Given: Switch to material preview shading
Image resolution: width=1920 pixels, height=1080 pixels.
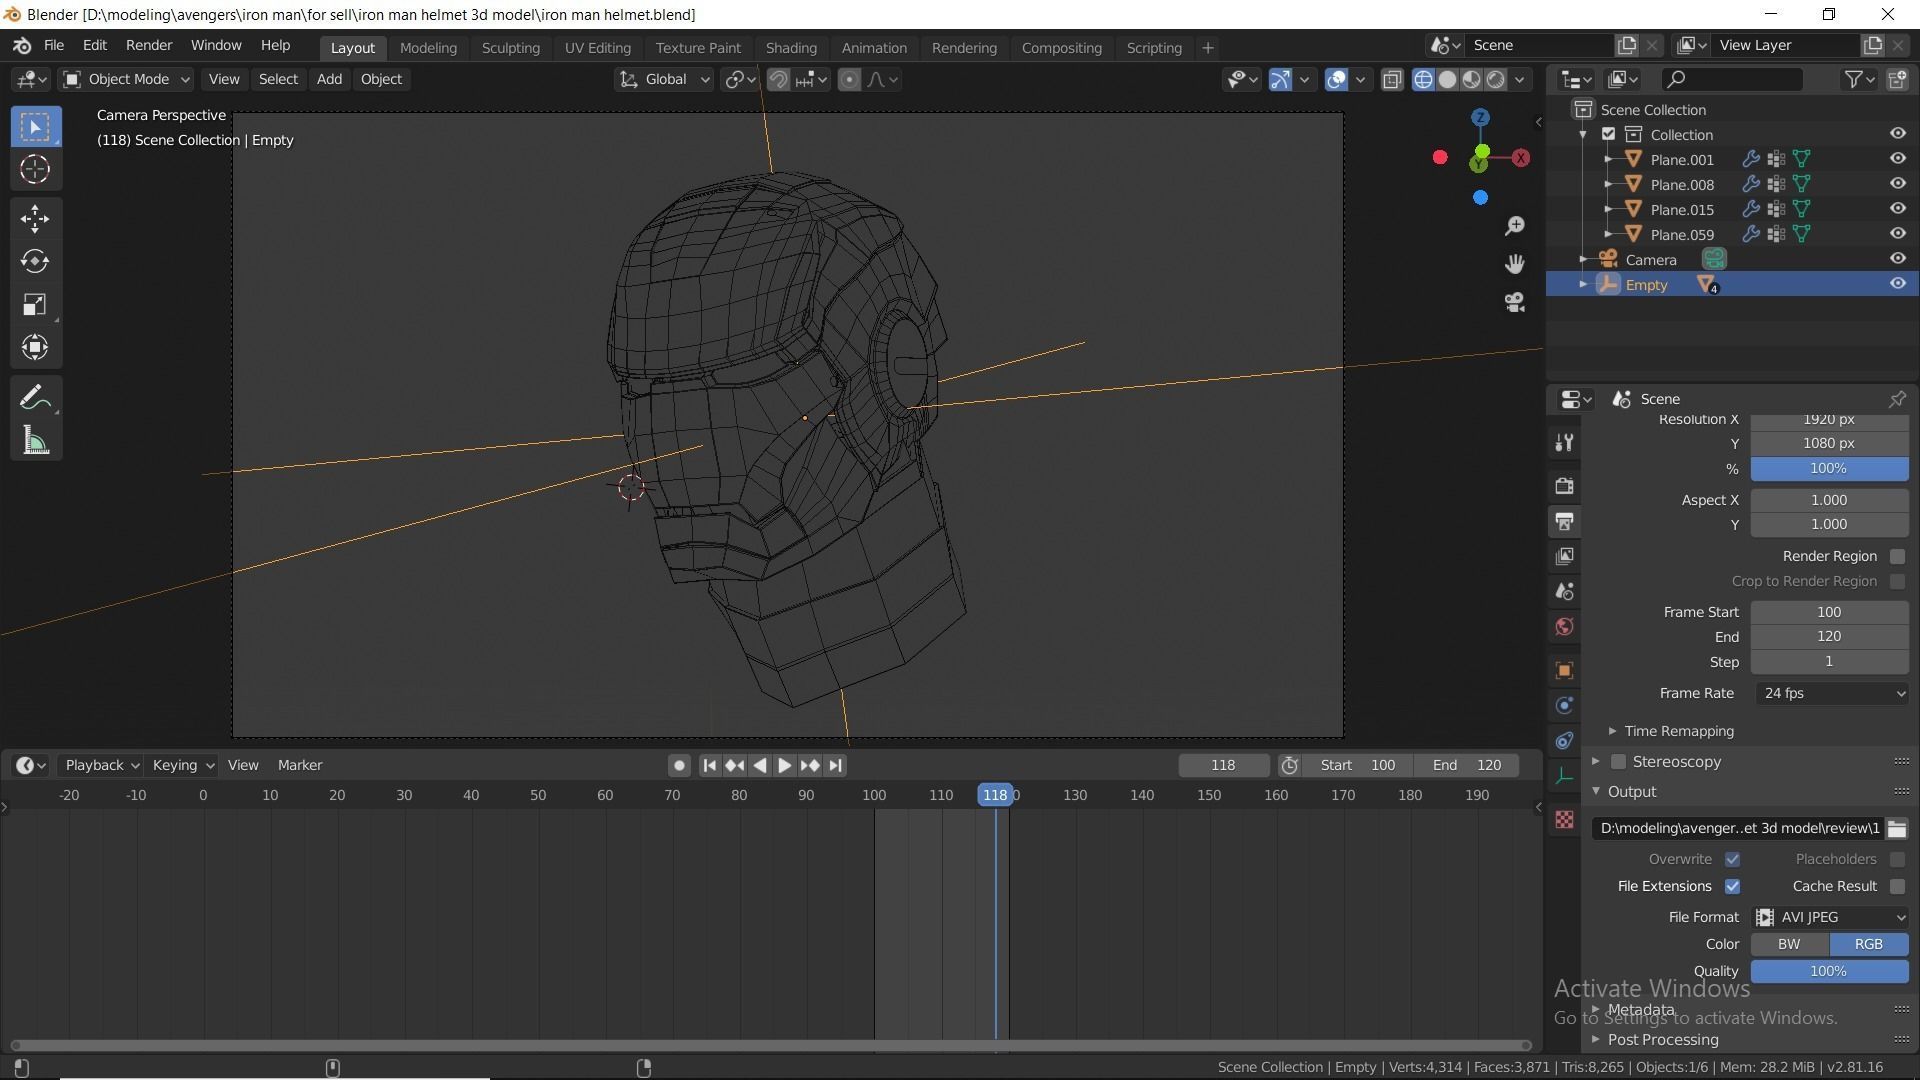Looking at the screenshot, I should (x=1471, y=80).
